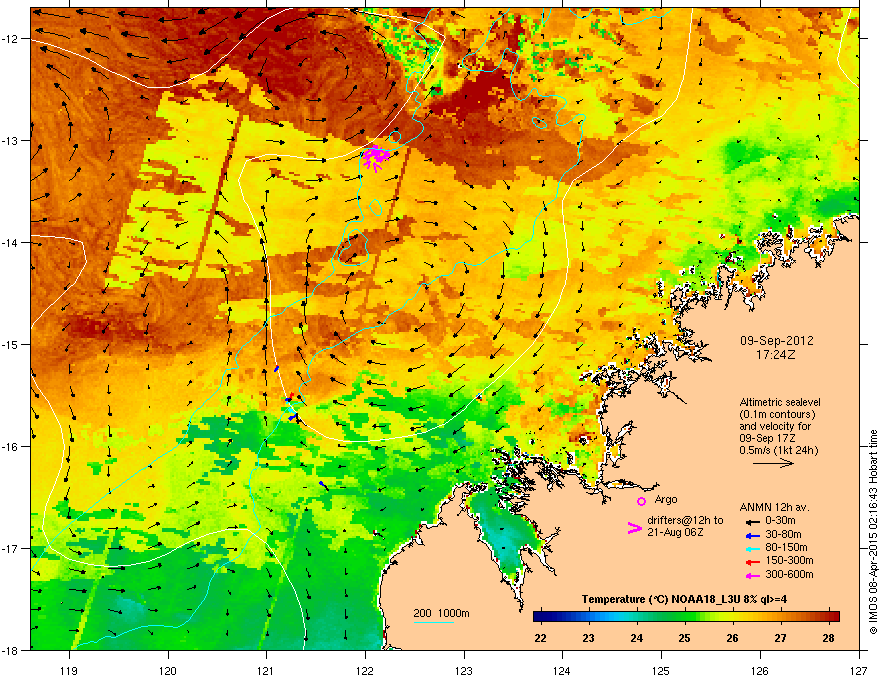Viewport: 880px width, 680px height.
Task: Click the '30-80m' depth label
Action: (783, 534)
